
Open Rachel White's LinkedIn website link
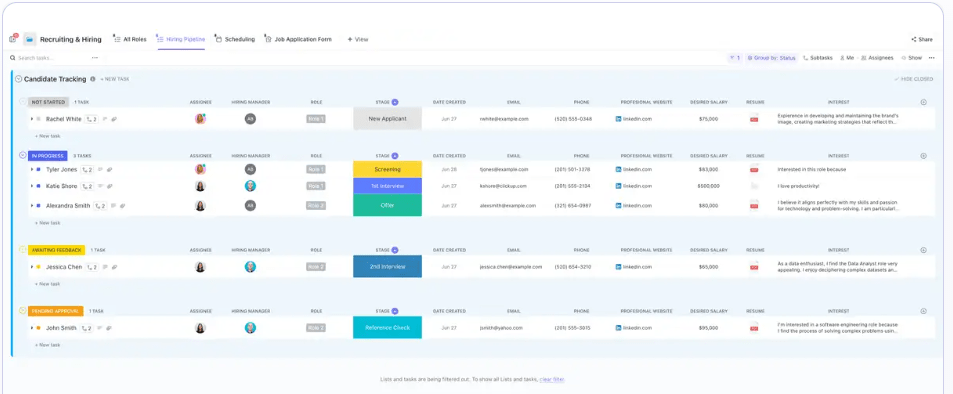click(634, 119)
